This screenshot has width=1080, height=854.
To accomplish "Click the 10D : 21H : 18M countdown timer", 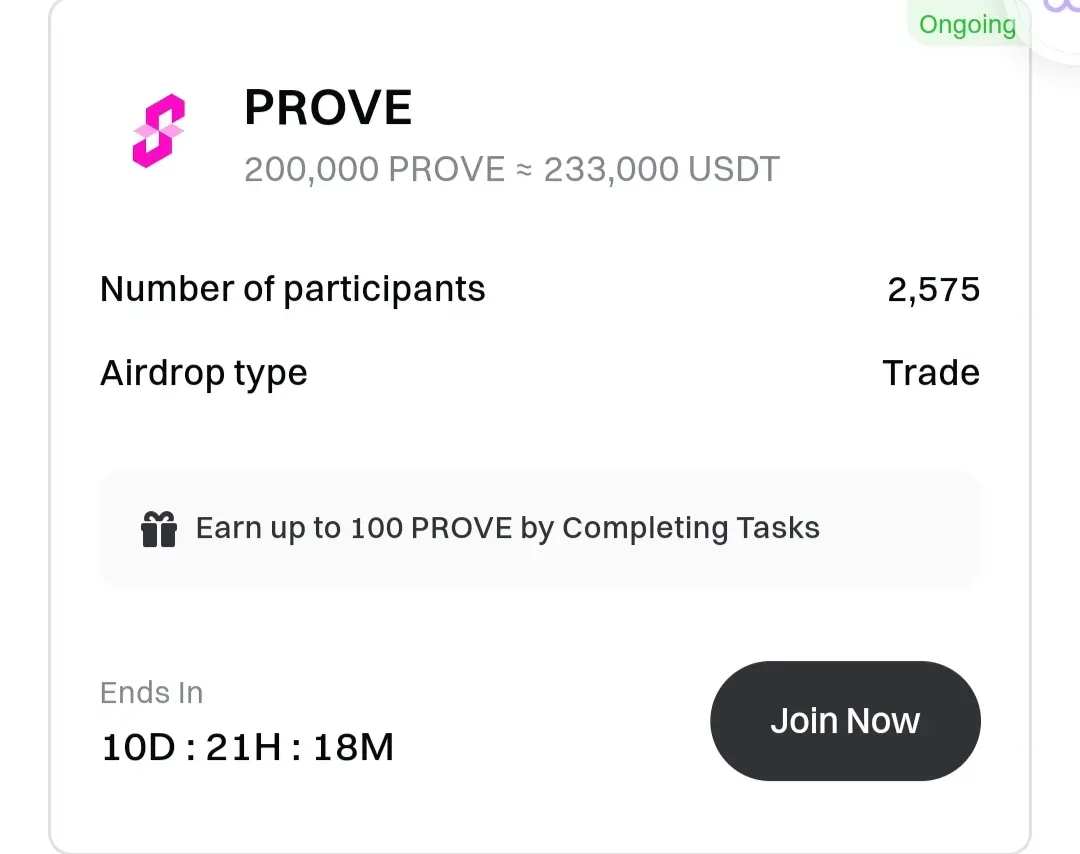I will point(247,747).
